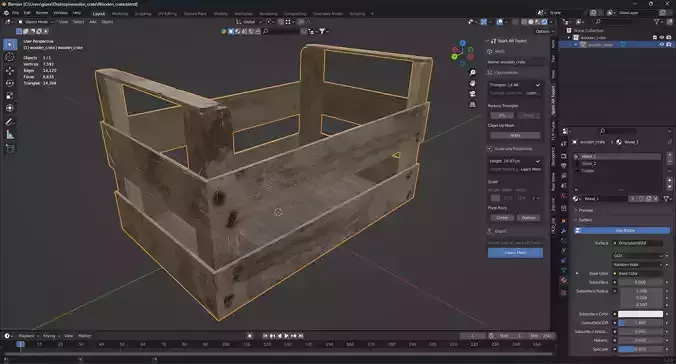This screenshot has width=676, height=364.
Task: Toggle the auto keying record button
Action: pos(250,336)
